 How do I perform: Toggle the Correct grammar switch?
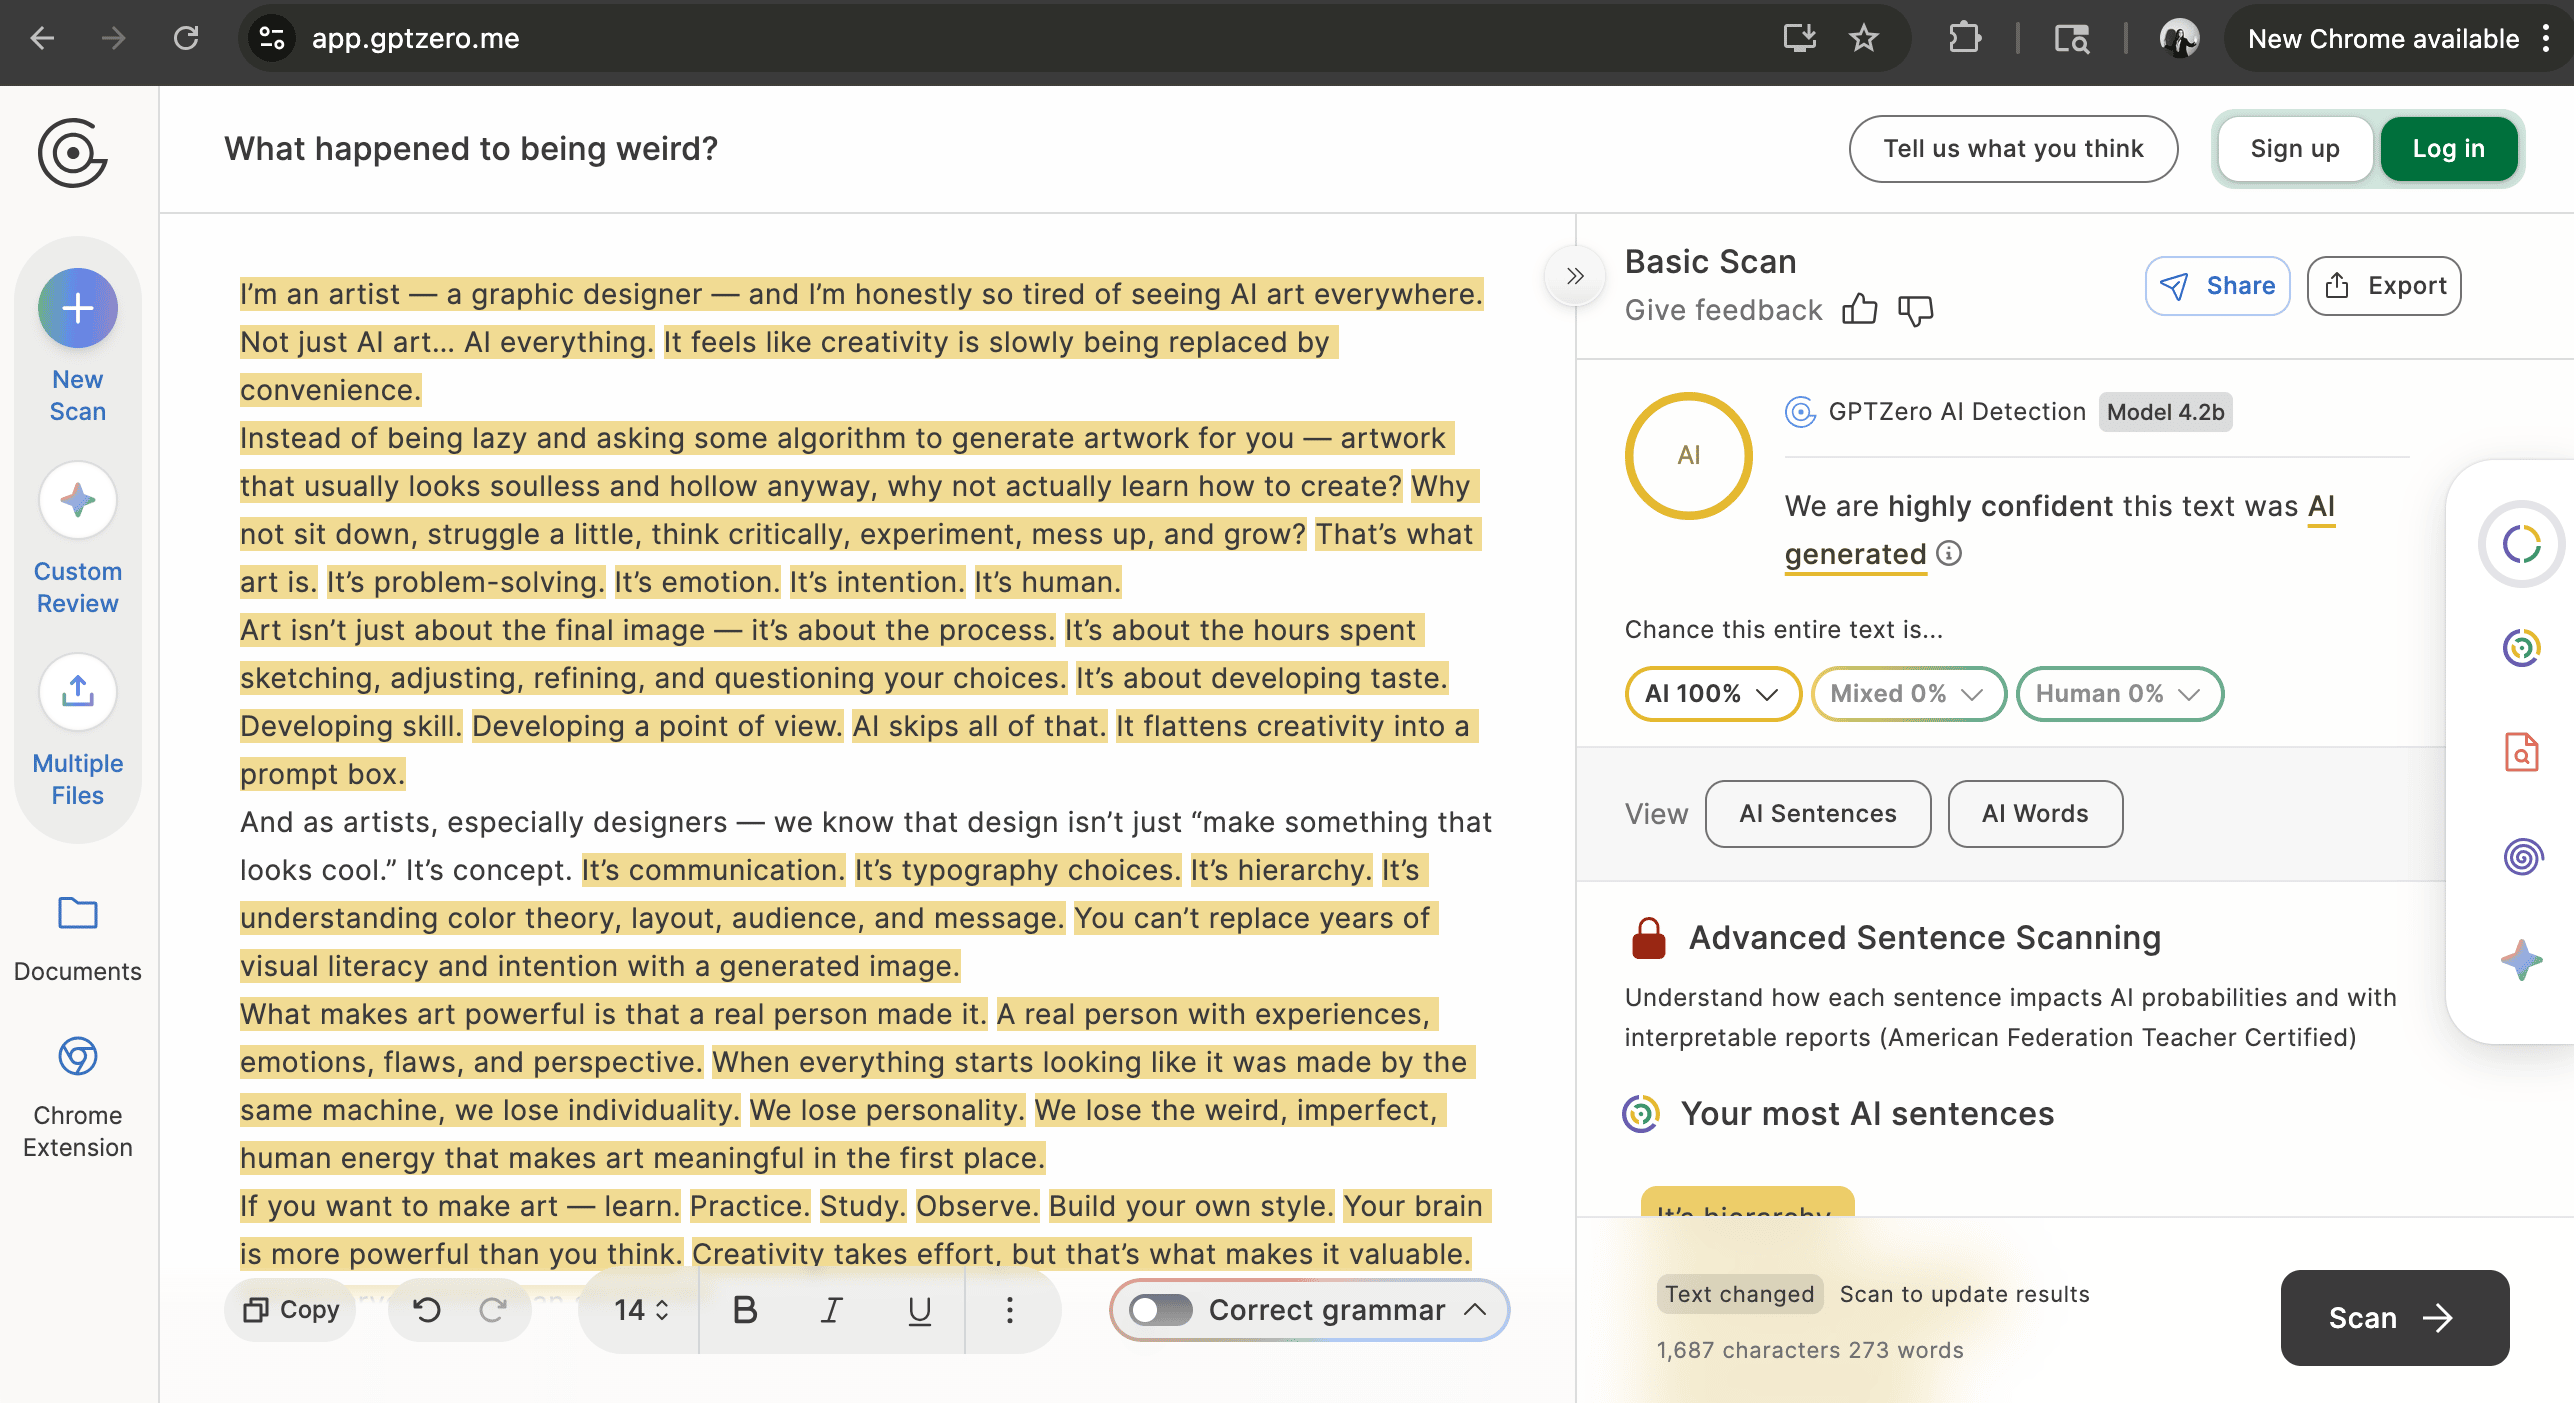1161,1310
